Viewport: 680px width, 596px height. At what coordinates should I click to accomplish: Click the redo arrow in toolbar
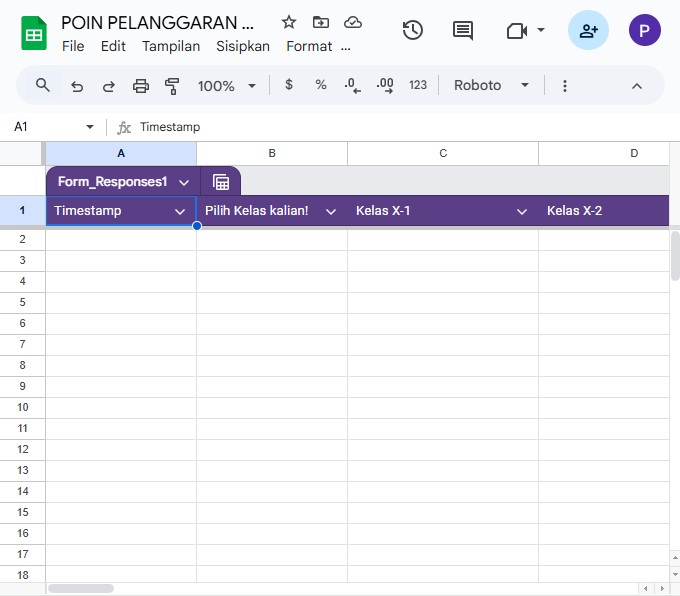click(108, 86)
